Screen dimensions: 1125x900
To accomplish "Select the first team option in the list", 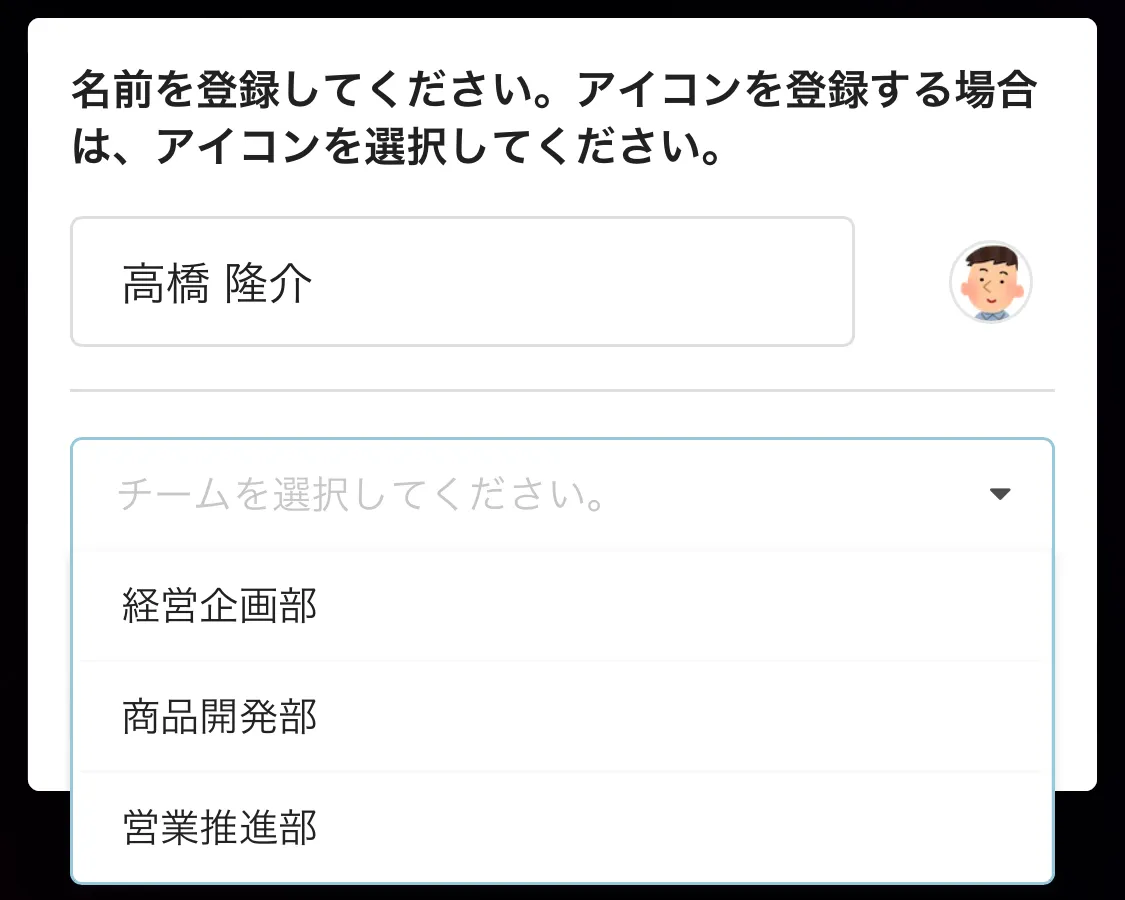I will [x=219, y=605].
